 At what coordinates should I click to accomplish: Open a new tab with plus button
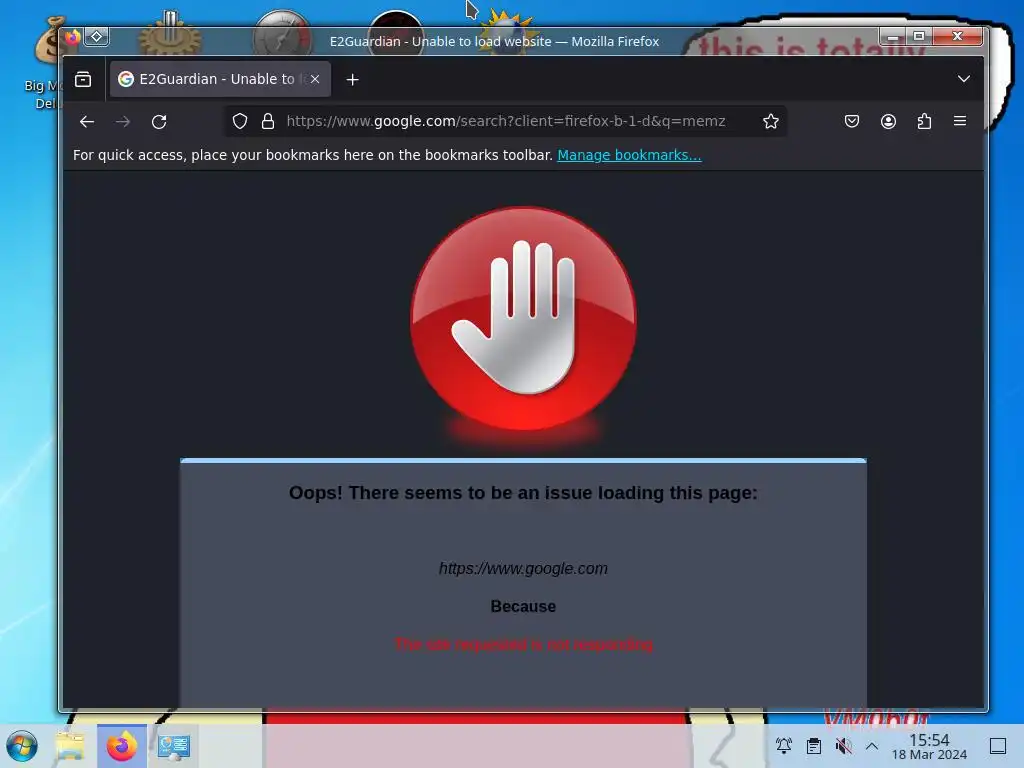[353, 80]
